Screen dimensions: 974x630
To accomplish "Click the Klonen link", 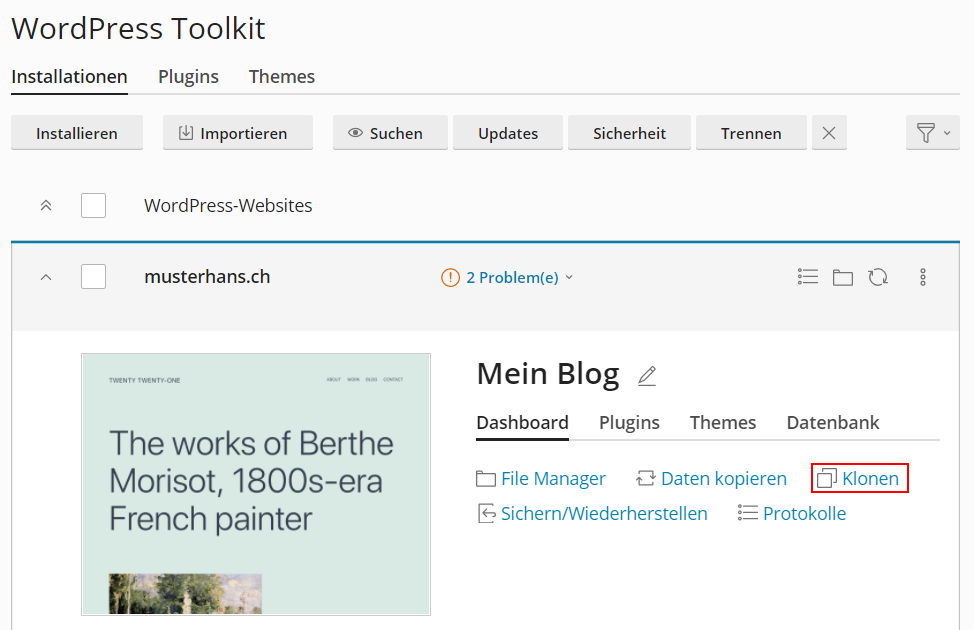I will 859,479.
